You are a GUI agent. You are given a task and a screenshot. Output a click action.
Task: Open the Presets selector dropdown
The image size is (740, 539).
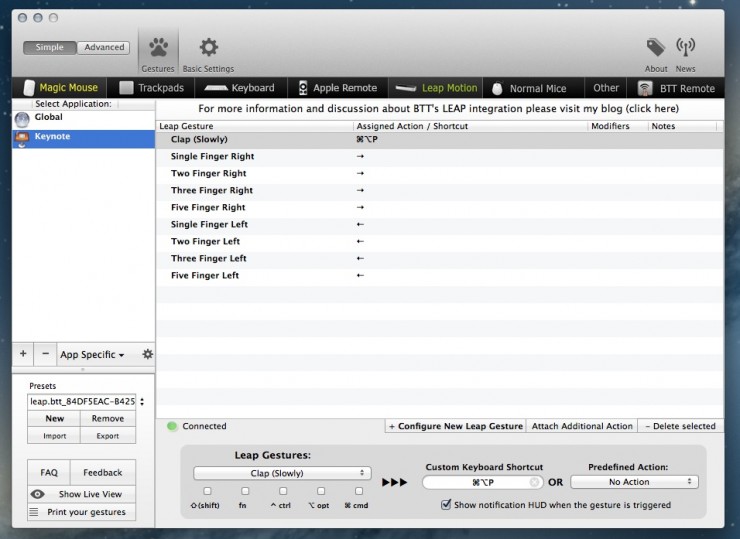tap(85, 402)
